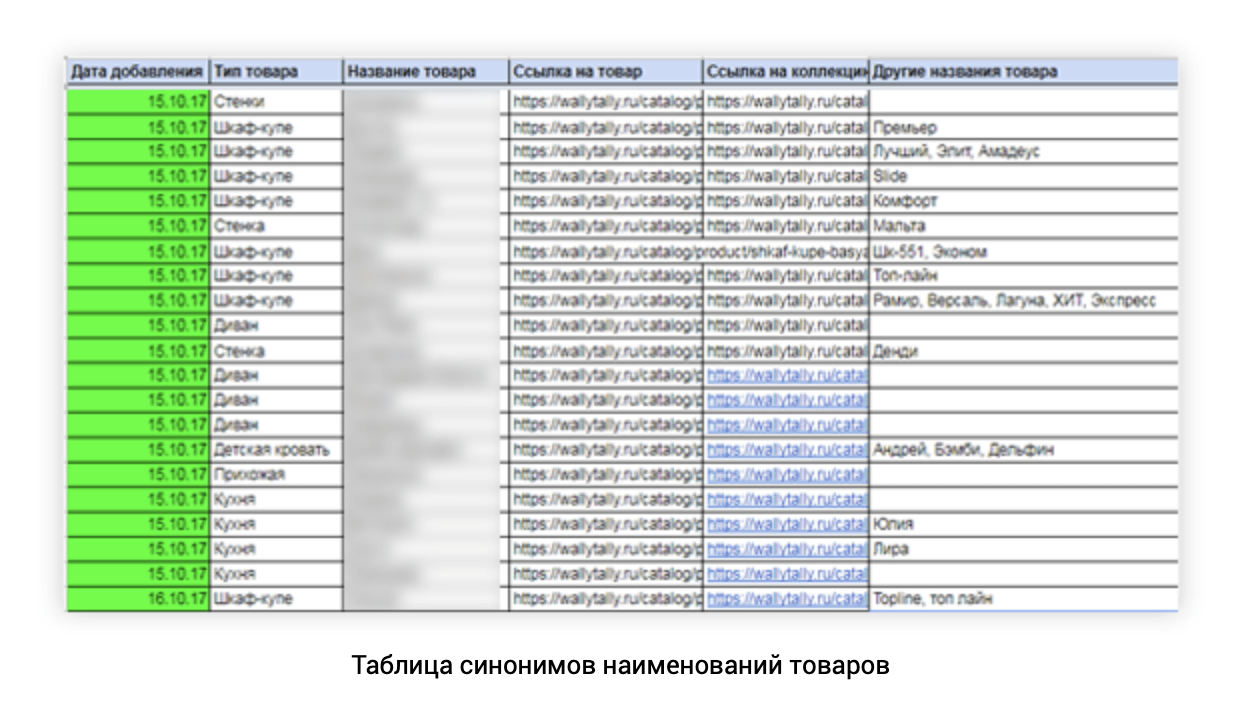The width and height of the screenshot is (1234, 718).
Task: Click the "Ссылка на товар" column header
Action: click(x=606, y=72)
